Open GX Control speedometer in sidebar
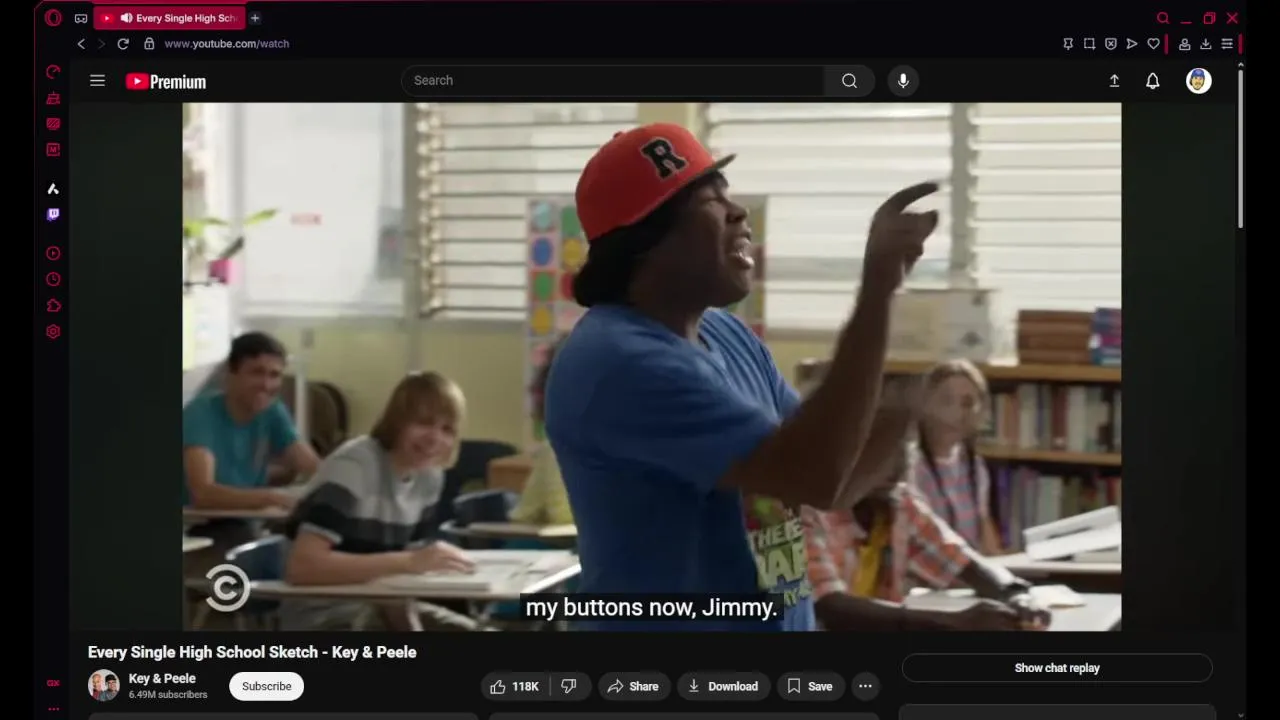Viewport: 1280px width, 720px height. (x=53, y=72)
